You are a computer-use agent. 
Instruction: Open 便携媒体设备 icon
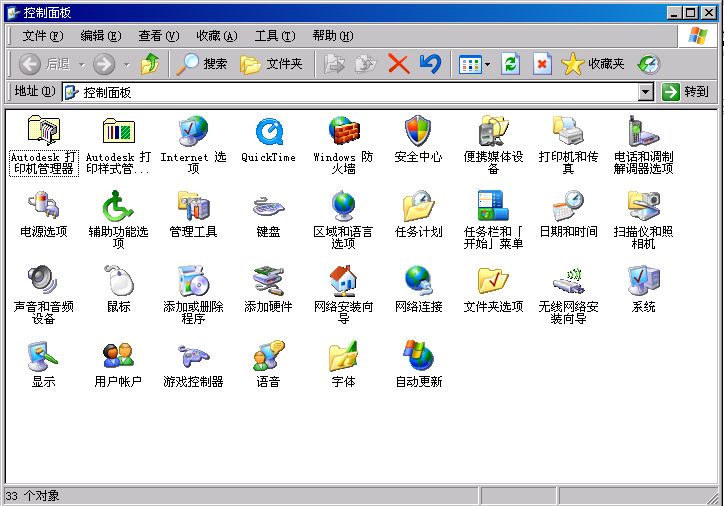click(x=493, y=130)
